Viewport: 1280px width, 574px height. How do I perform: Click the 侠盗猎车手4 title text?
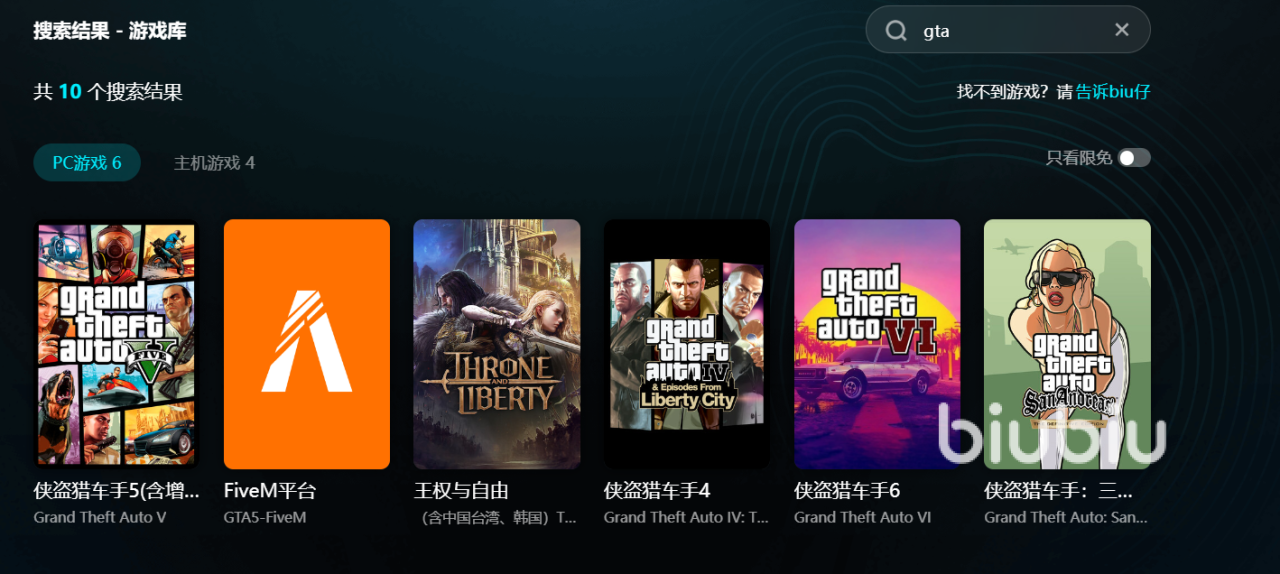click(x=657, y=491)
